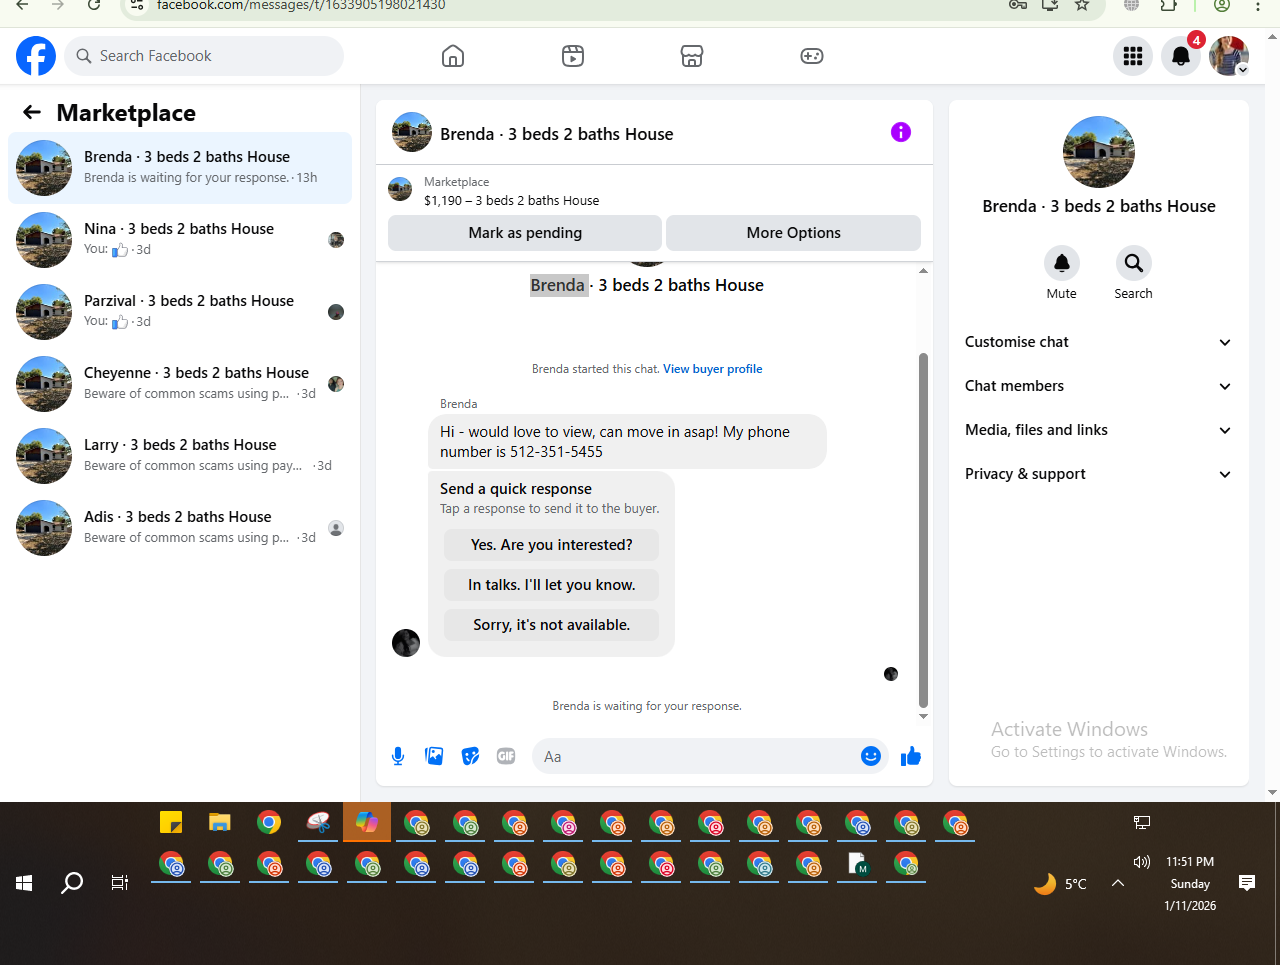This screenshot has height=965, width=1280.
Task: Open the GIF picker
Action: [506, 756]
